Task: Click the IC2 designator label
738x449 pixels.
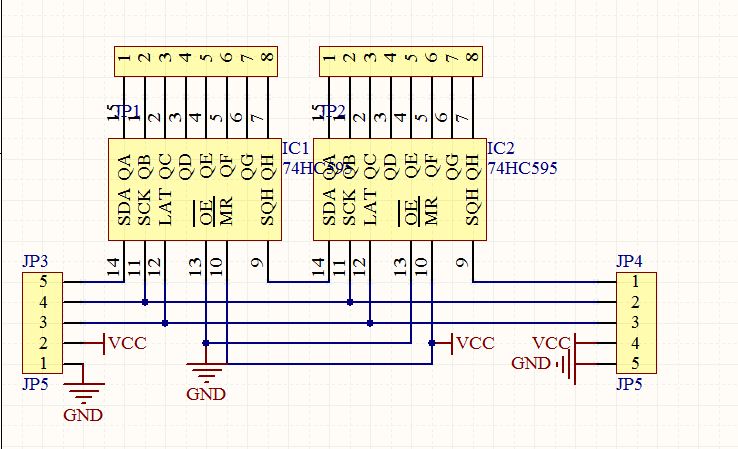Action: click(x=501, y=148)
